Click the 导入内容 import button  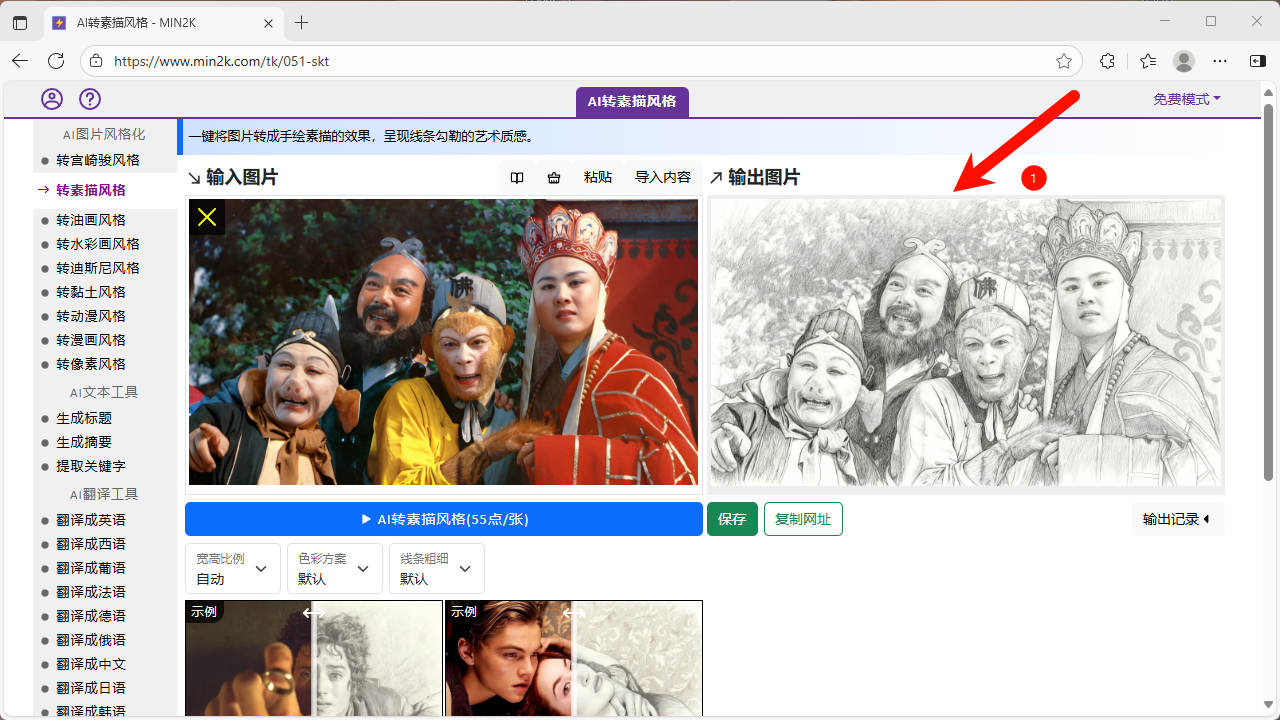(x=663, y=177)
